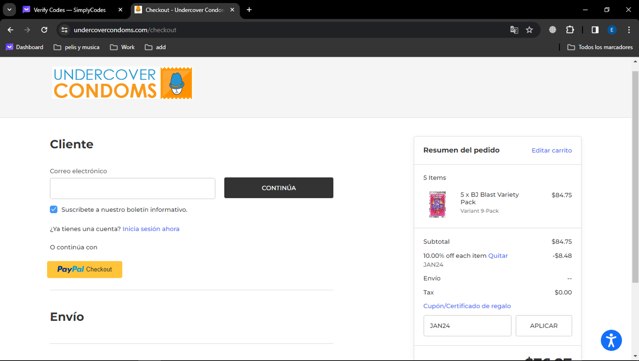The image size is (639, 361).
Task: Focus the coupon code field containing JAN24
Action: pyautogui.click(x=467, y=326)
